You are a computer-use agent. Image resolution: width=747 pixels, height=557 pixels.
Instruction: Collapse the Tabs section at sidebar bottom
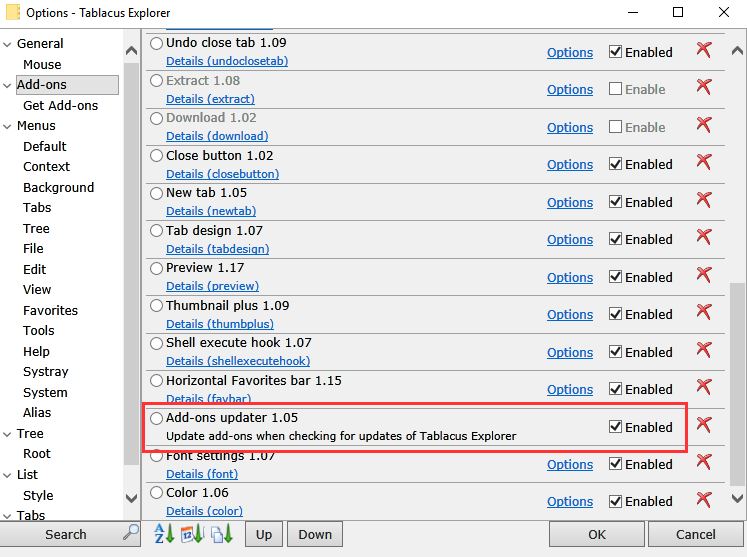pyautogui.click(x=7, y=516)
